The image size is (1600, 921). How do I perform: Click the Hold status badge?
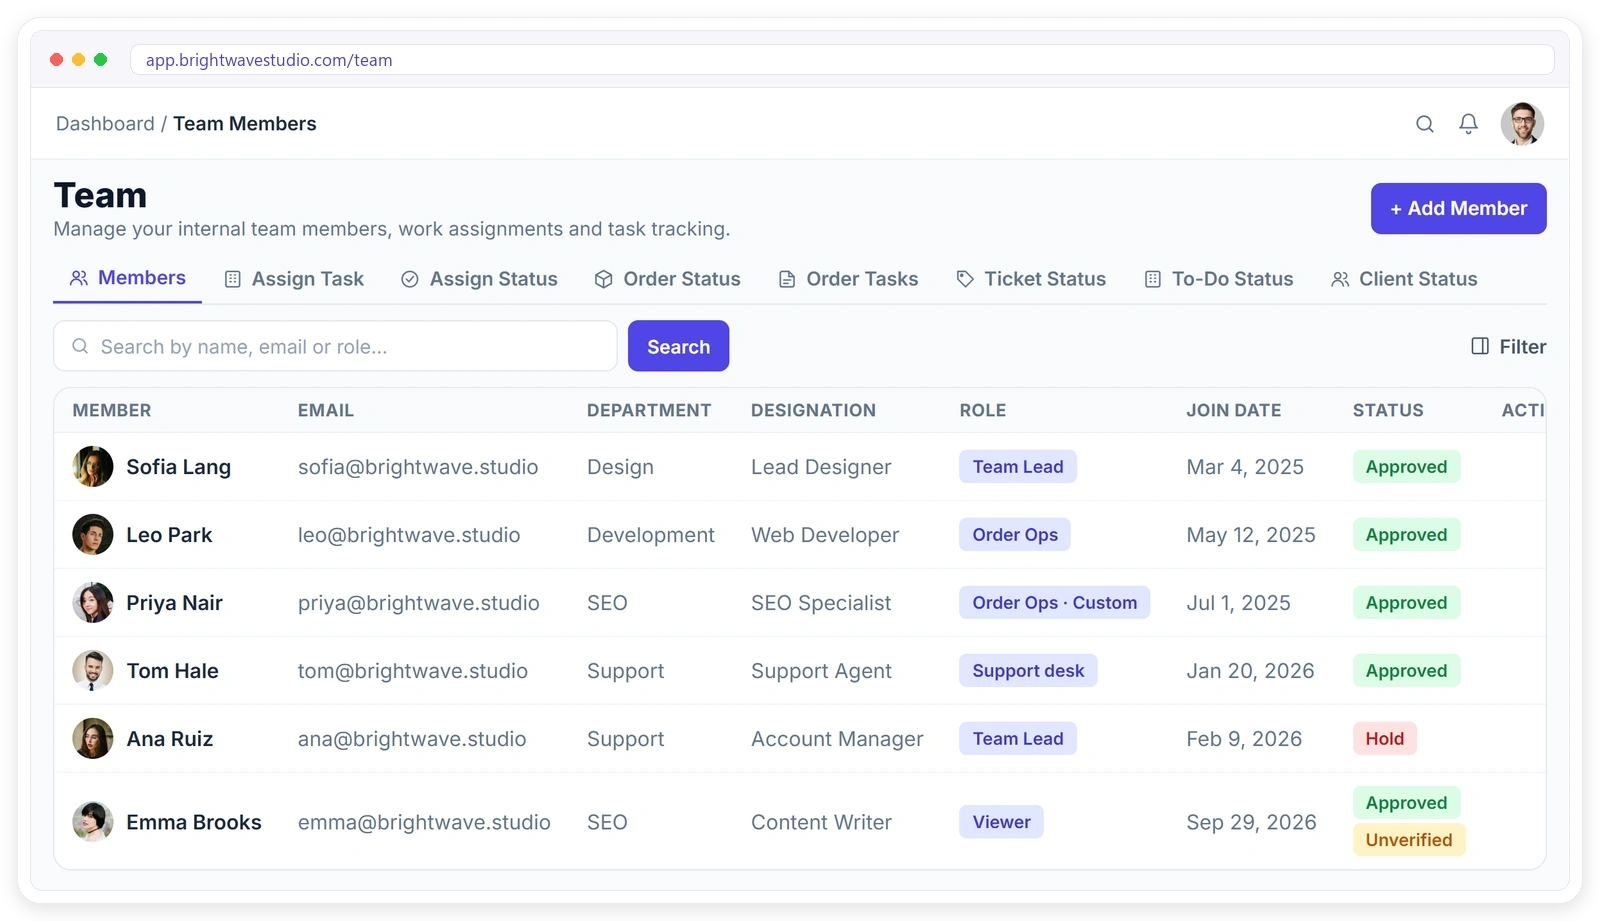[x=1385, y=739]
